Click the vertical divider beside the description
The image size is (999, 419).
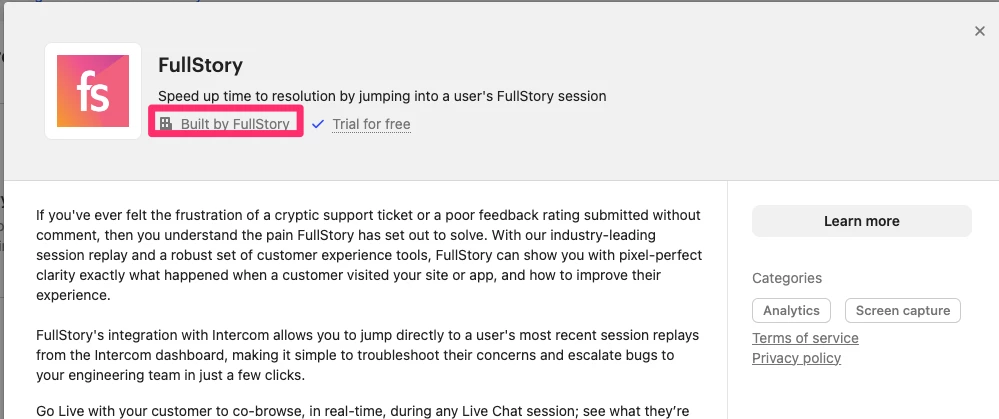[x=727, y=299]
